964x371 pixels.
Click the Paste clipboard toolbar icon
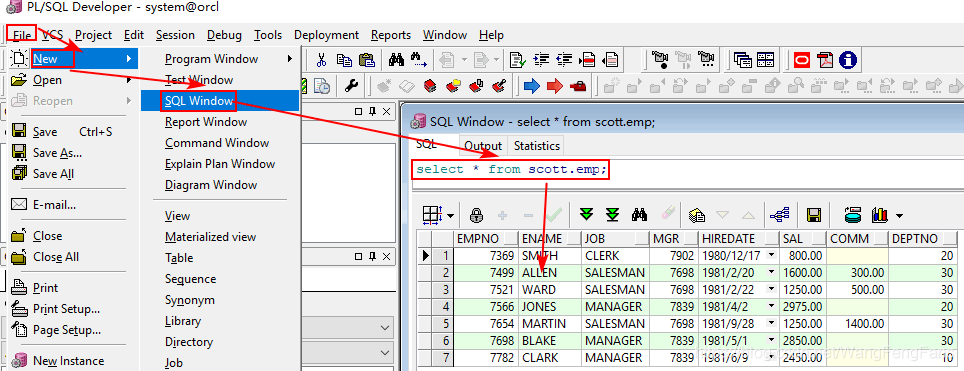tap(366, 59)
